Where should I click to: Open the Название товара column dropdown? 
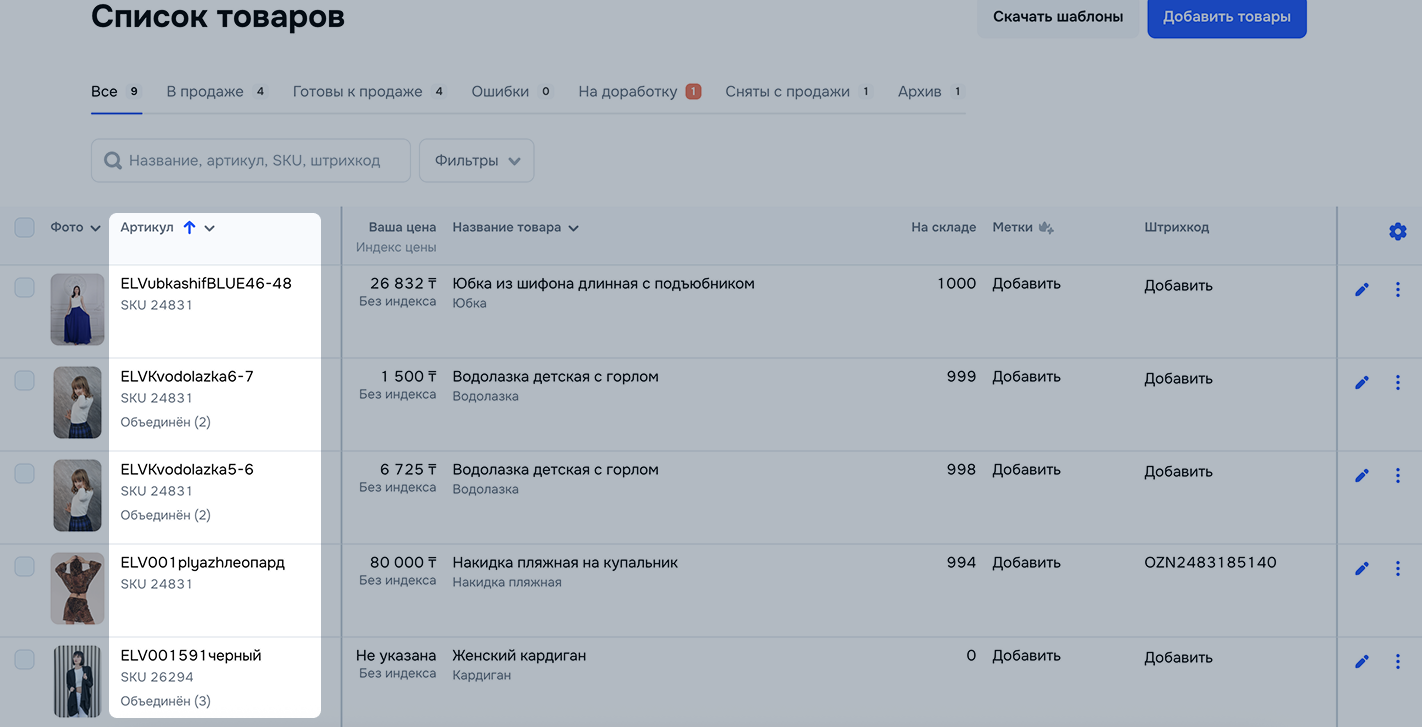[x=573, y=228]
